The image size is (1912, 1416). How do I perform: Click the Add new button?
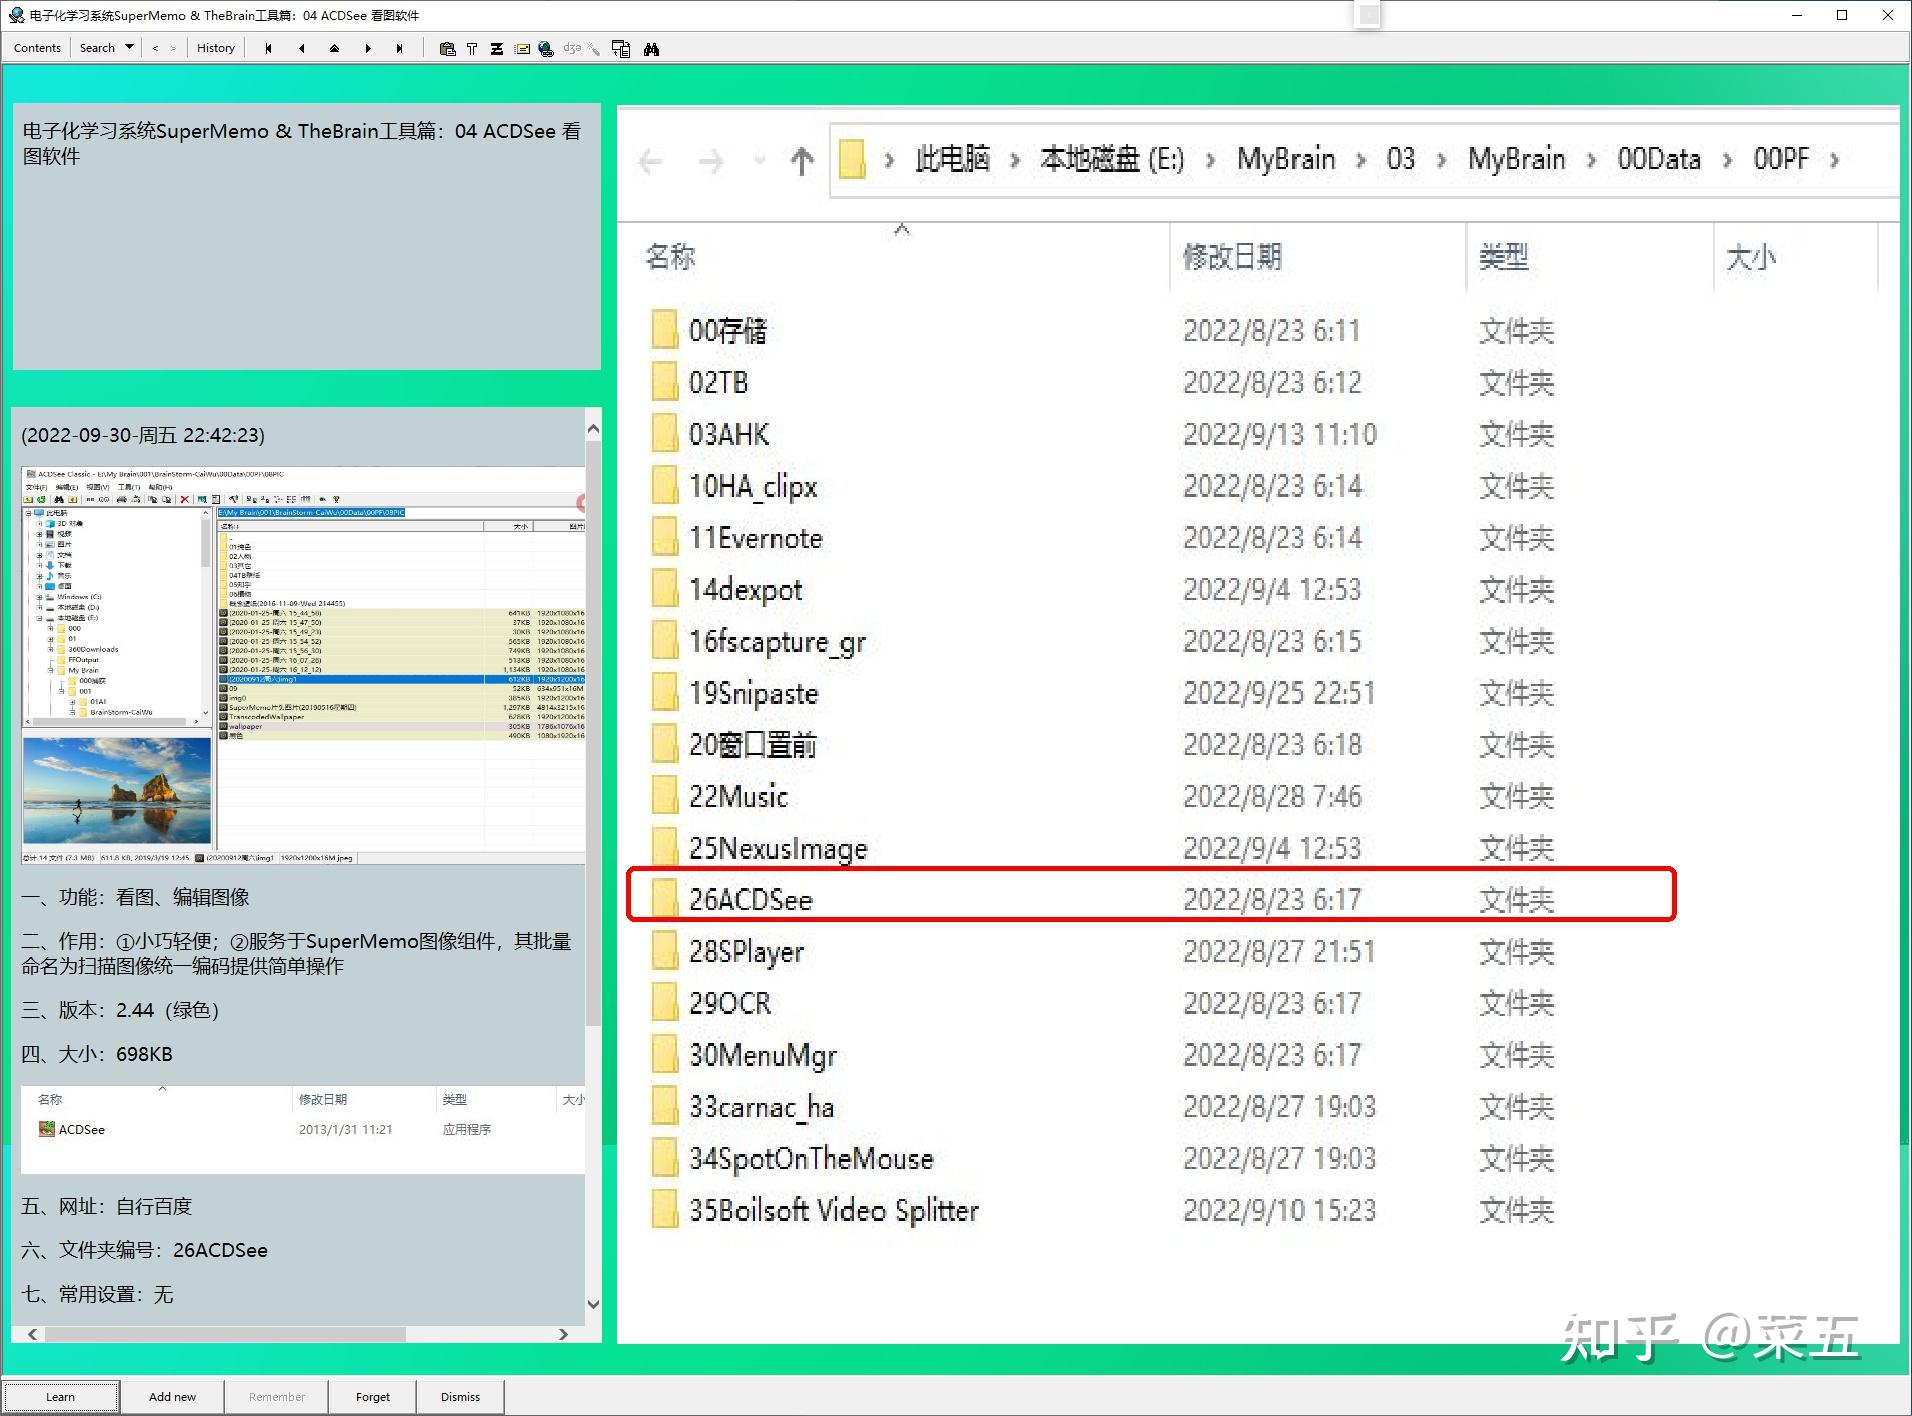coord(172,1397)
